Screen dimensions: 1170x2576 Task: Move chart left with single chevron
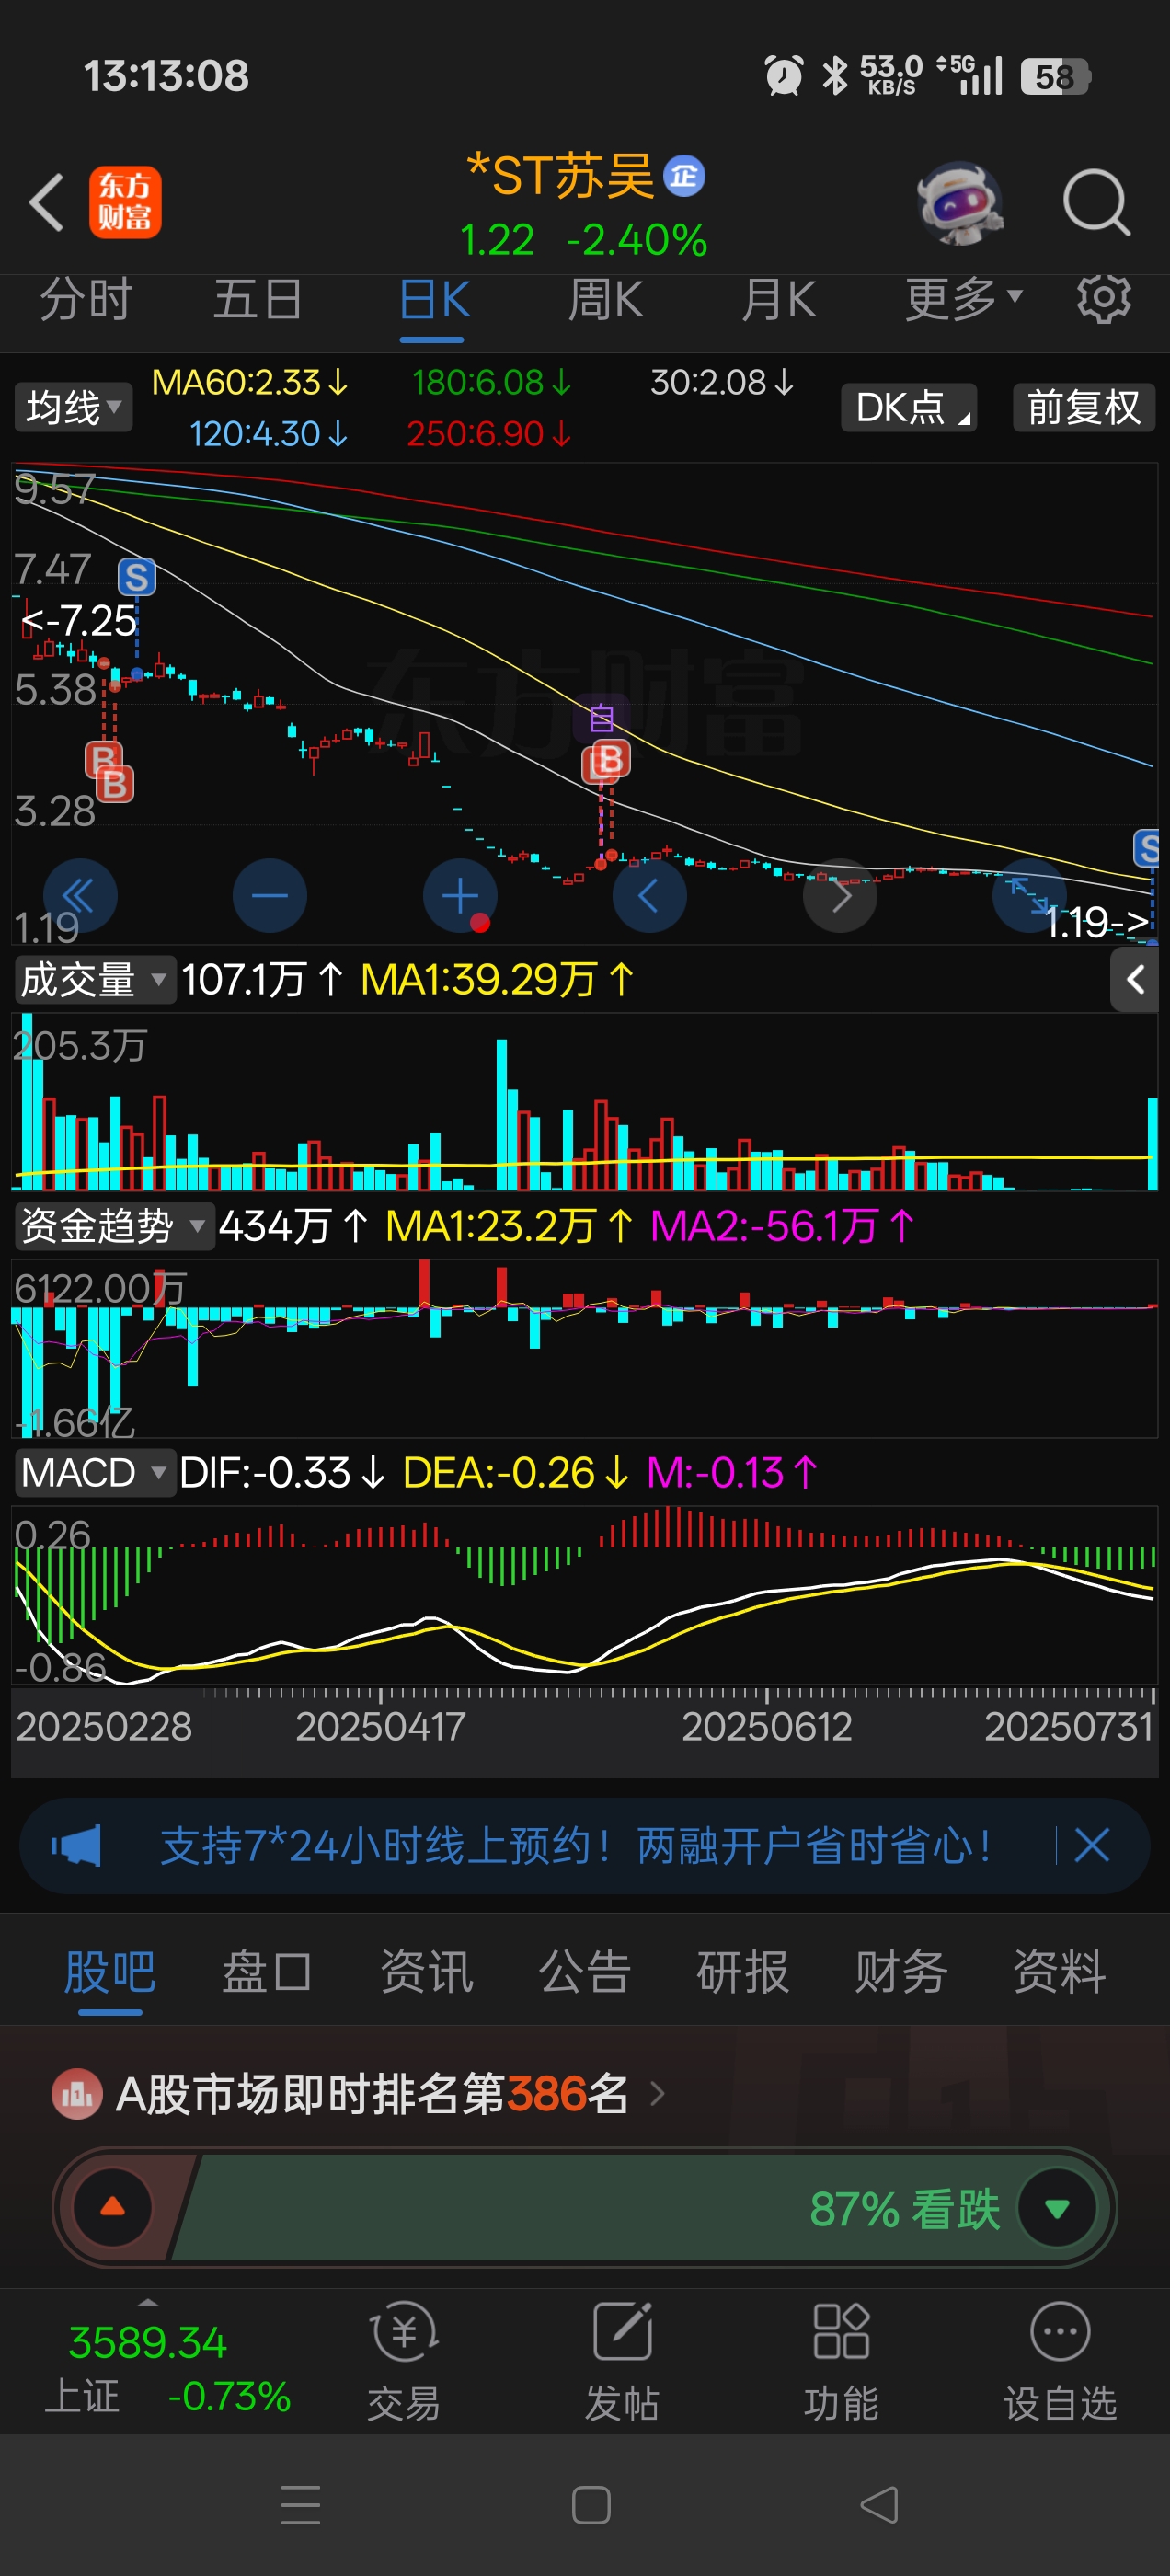650,895
